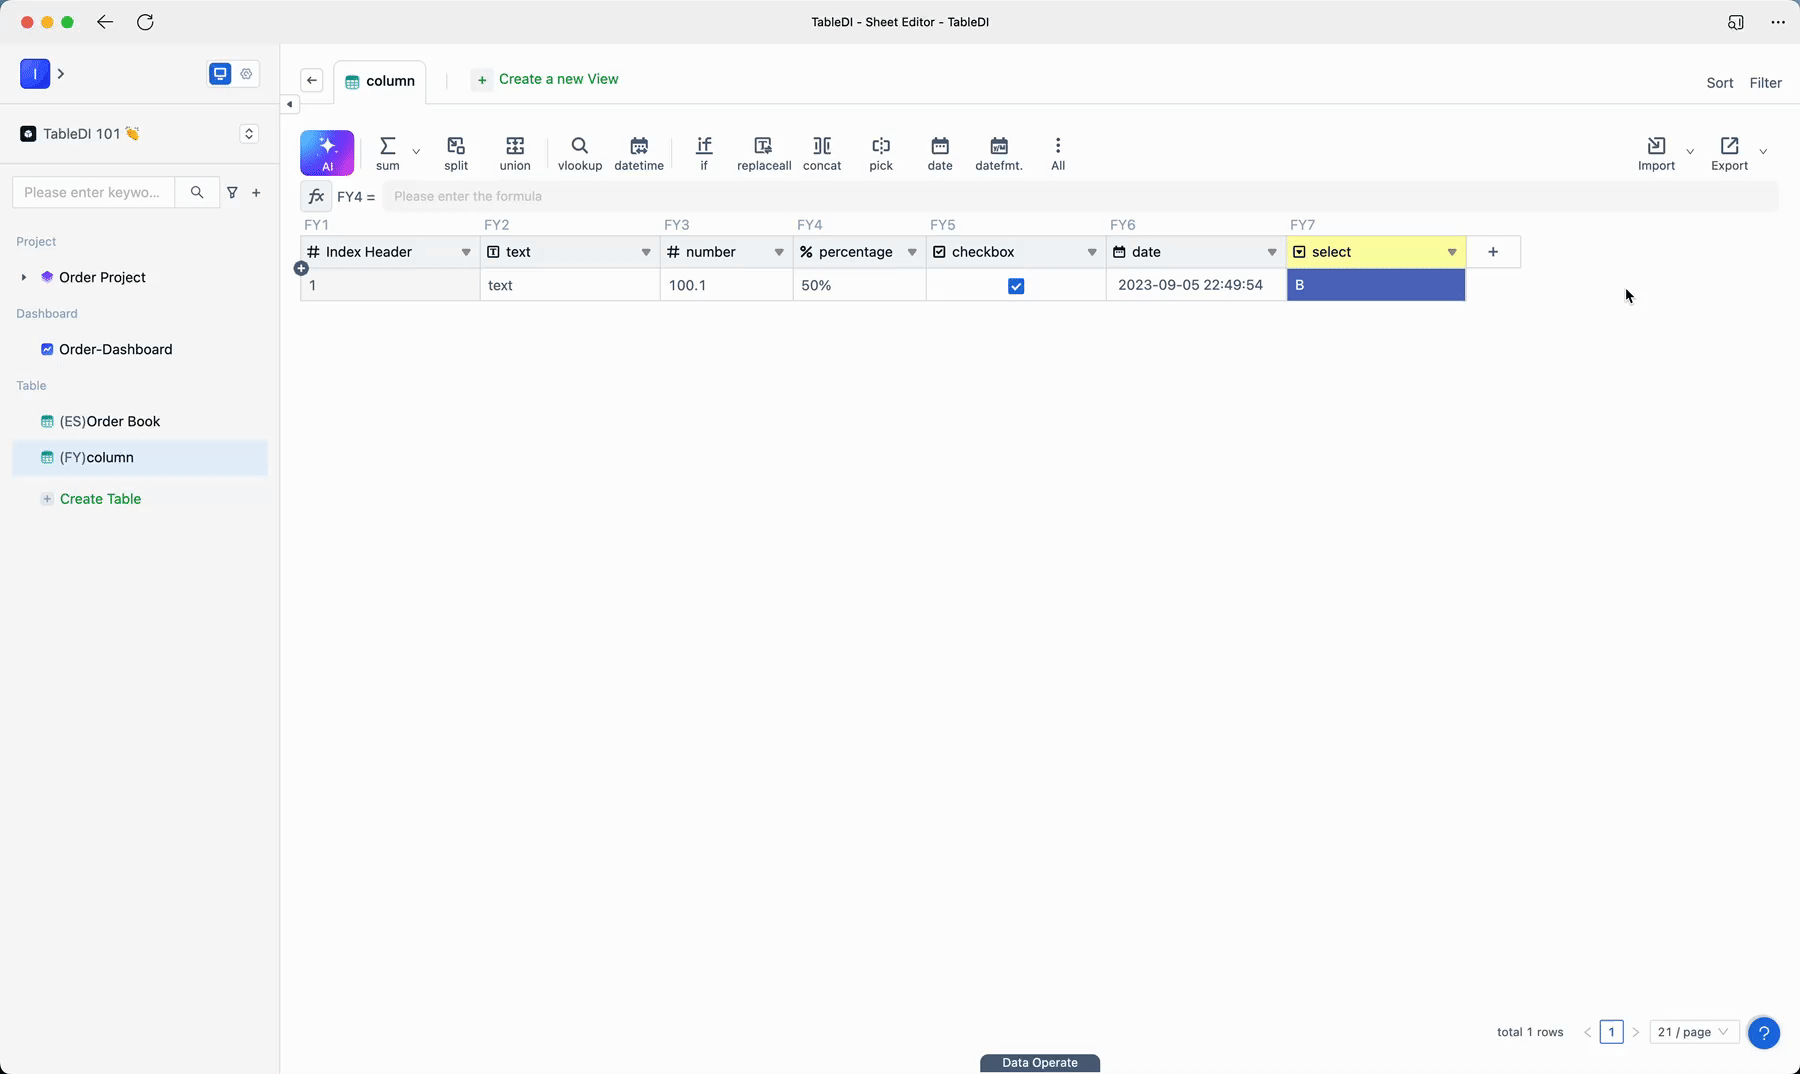
Task: Click the sidebar search magnifier button
Action: pyautogui.click(x=197, y=192)
